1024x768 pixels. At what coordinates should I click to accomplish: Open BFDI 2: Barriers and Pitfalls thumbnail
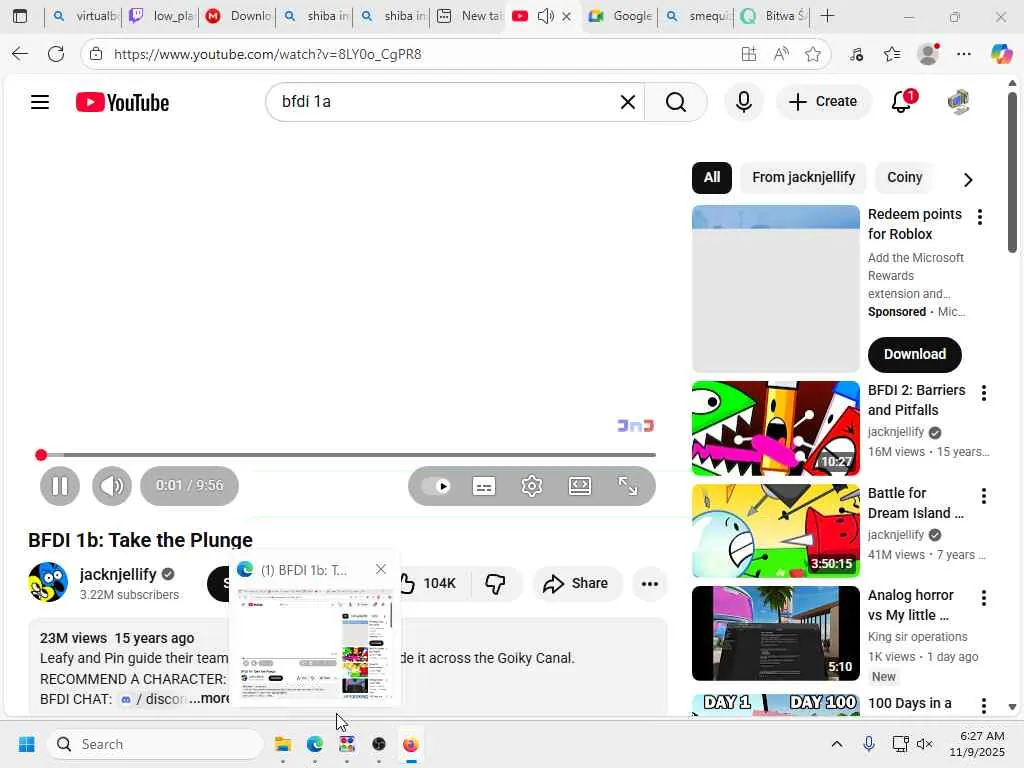tap(776, 428)
